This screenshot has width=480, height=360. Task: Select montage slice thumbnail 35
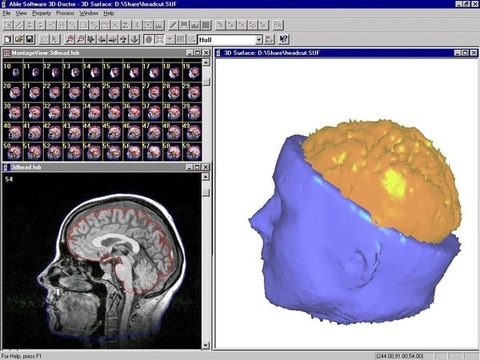pyautogui.click(x=112, y=112)
